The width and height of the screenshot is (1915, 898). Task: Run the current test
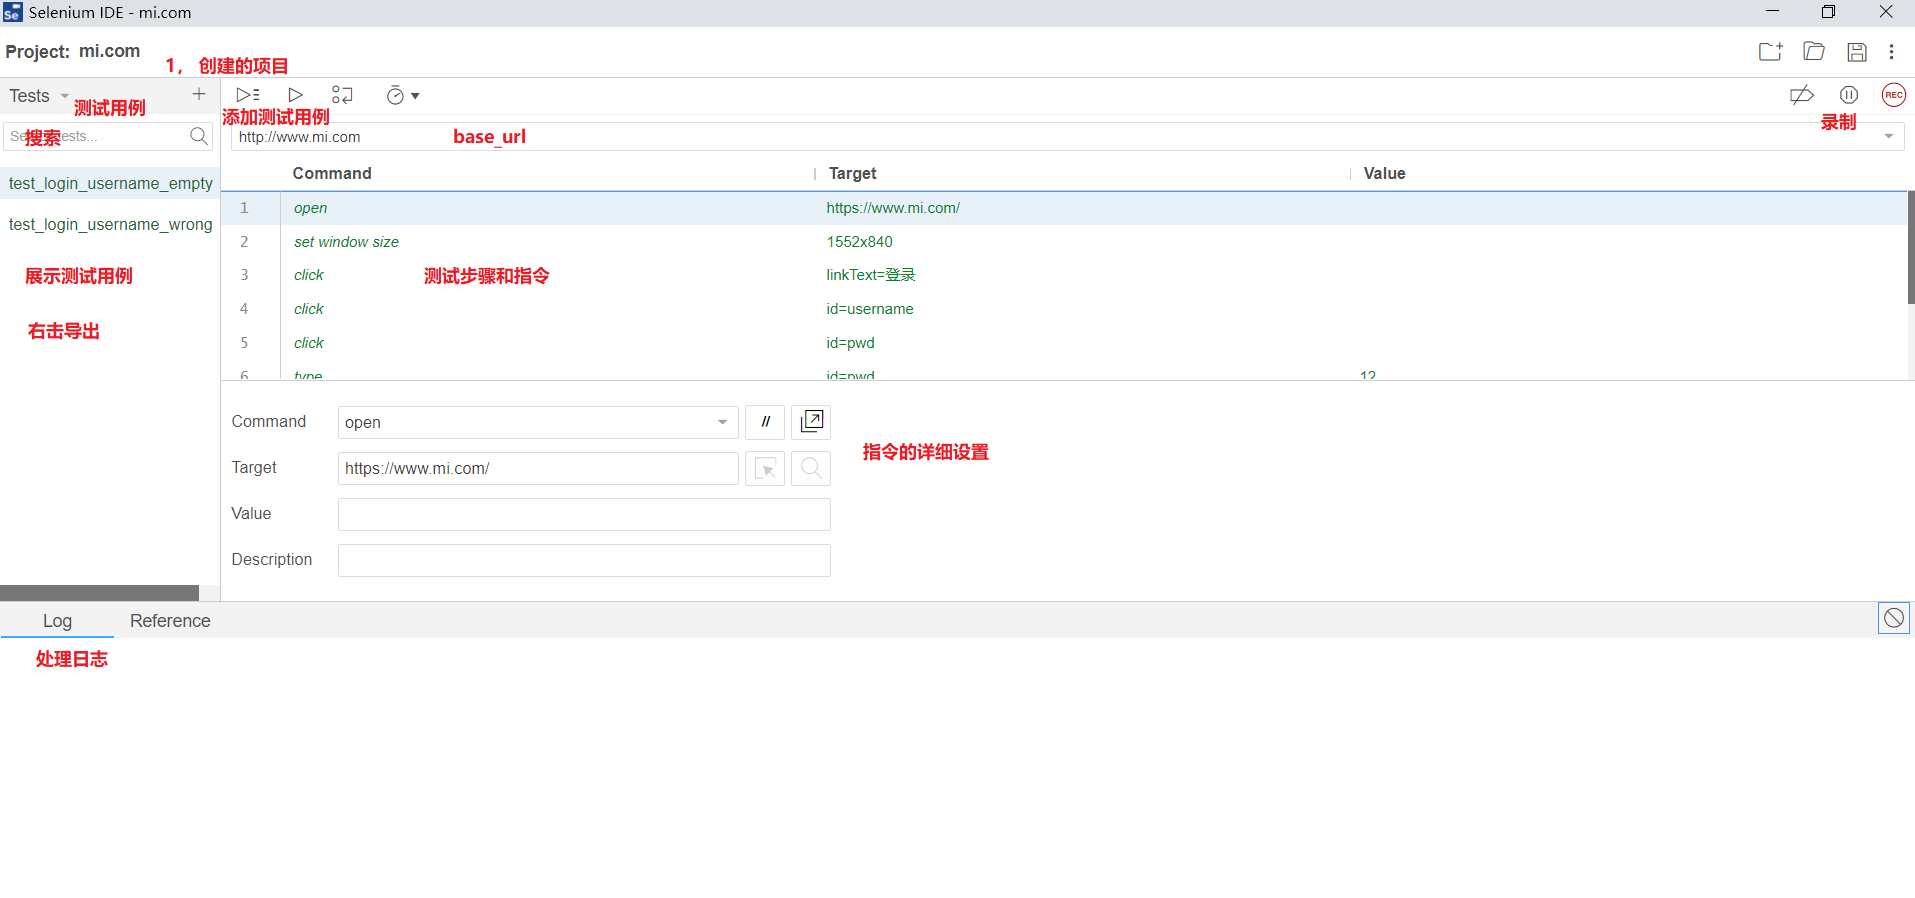(x=295, y=95)
